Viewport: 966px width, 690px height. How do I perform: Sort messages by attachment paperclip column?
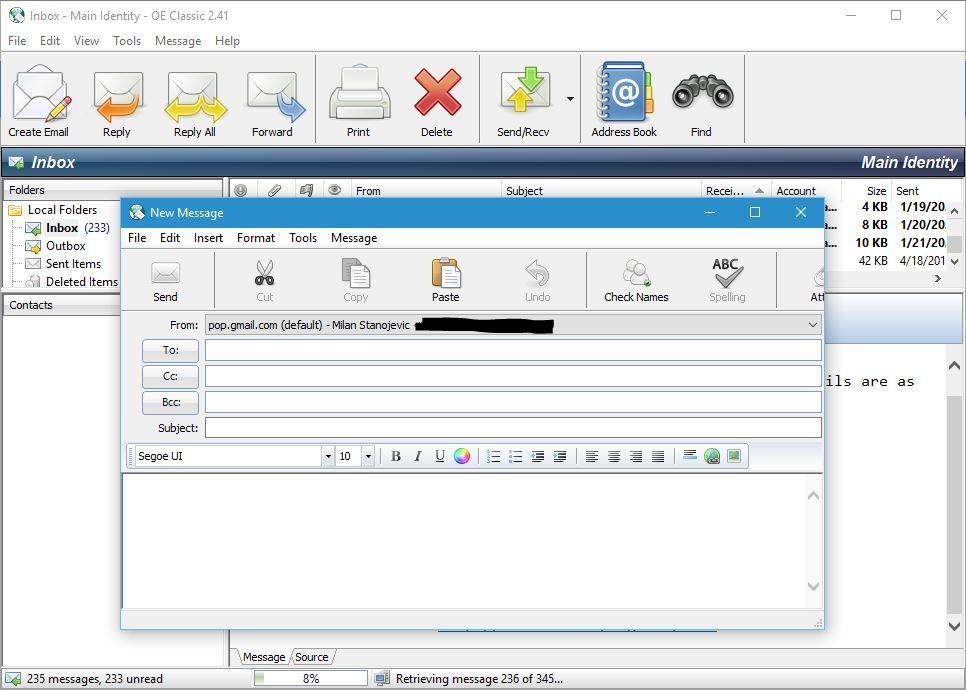(x=274, y=191)
